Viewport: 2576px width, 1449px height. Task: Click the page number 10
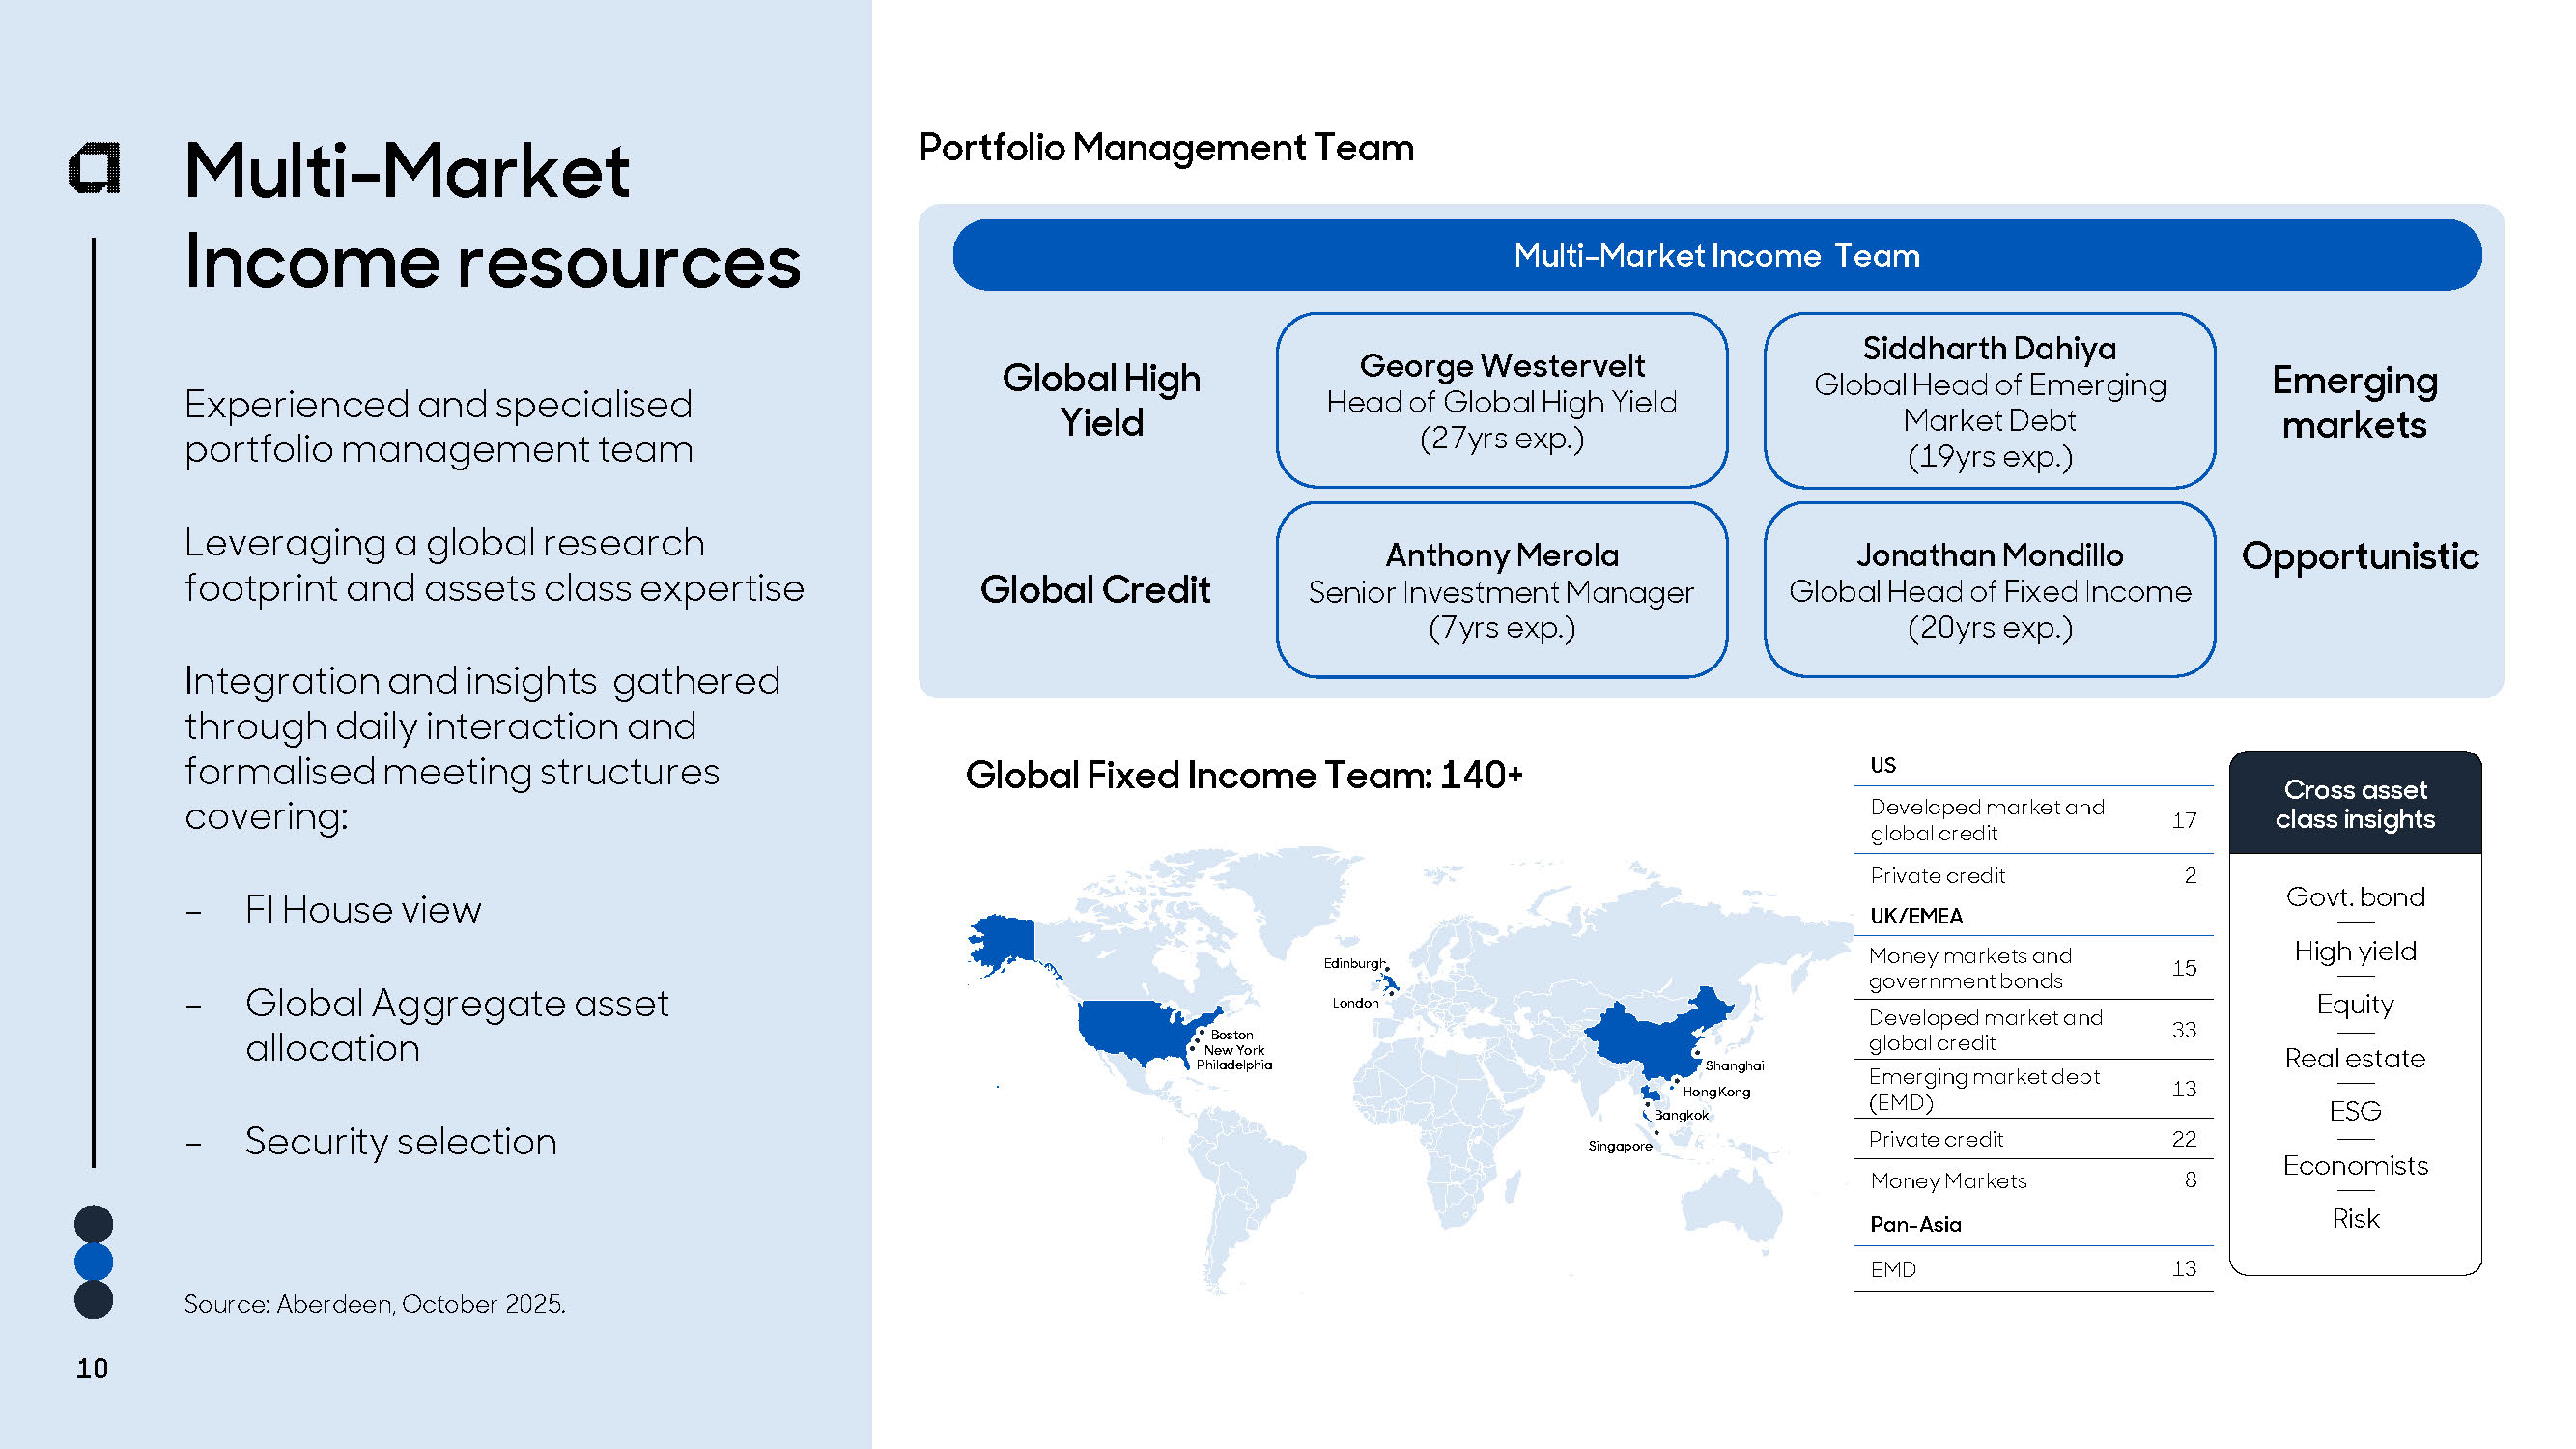coord(92,1368)
